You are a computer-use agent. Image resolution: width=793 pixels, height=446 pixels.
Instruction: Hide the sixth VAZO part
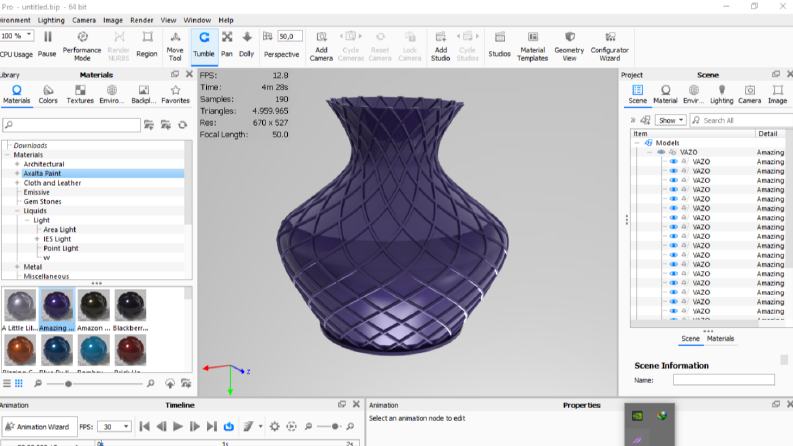point(673,208)
